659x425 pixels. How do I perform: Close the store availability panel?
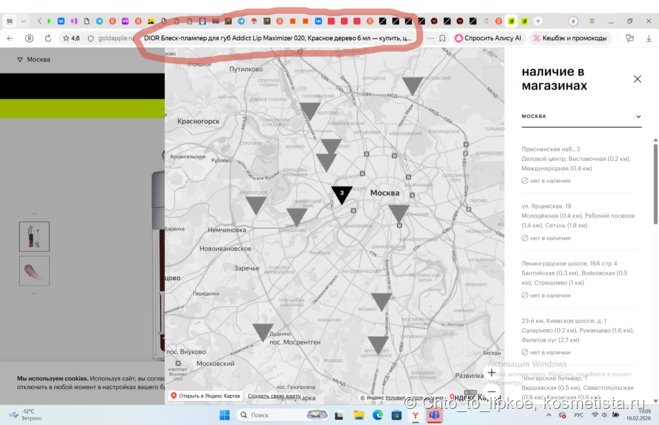pyautogui.click(x=637, y=79)
